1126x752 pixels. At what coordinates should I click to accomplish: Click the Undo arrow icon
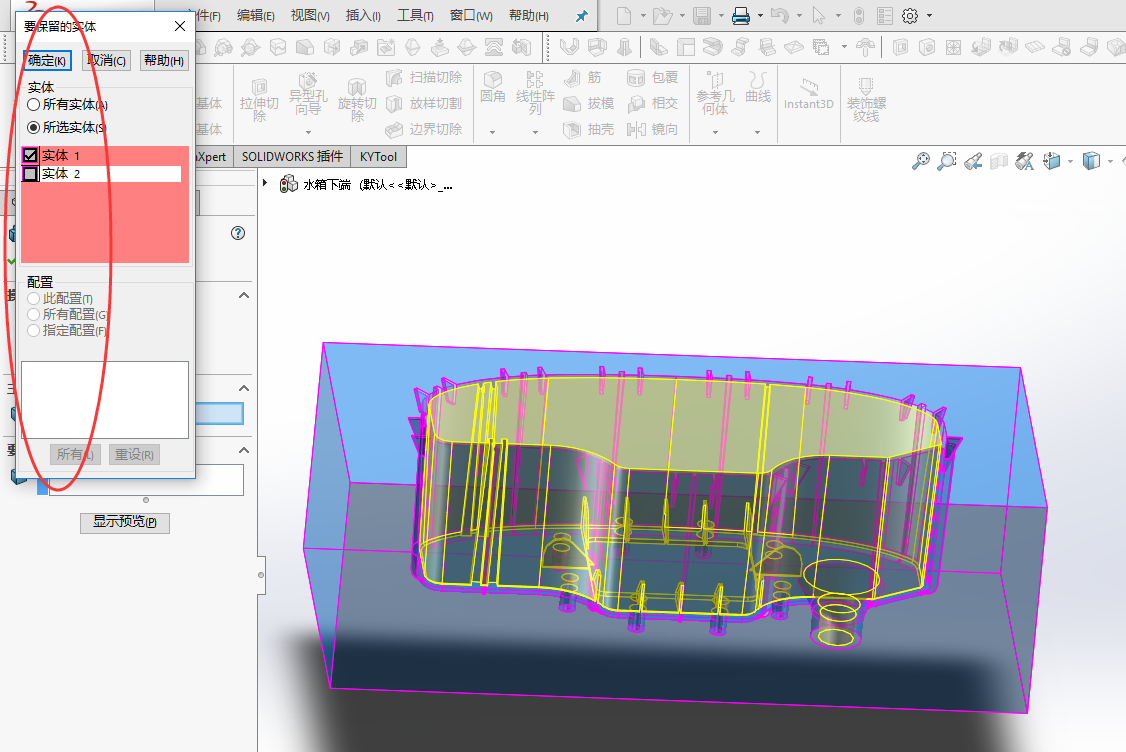(x=779, y=15)
